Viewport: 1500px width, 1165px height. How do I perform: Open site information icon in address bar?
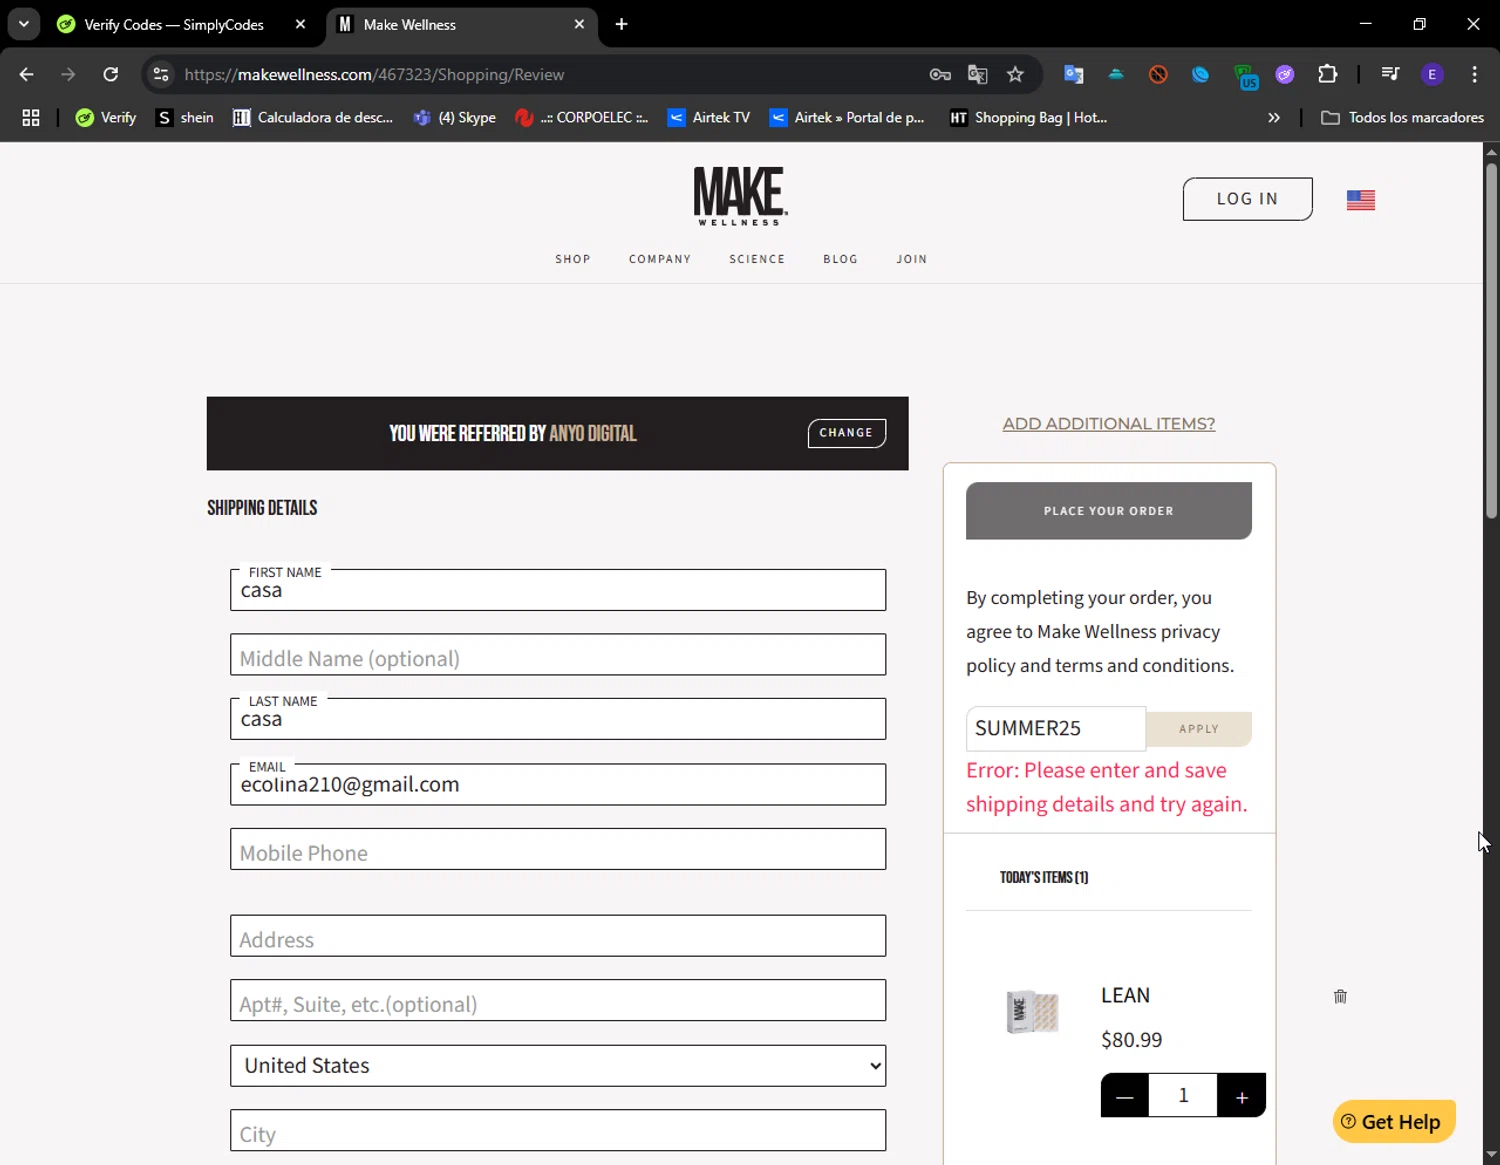tap(161, 74)
